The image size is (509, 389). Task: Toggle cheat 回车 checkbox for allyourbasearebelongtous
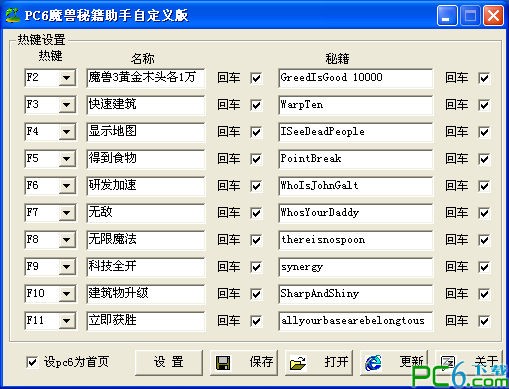[x=484, y=321]
